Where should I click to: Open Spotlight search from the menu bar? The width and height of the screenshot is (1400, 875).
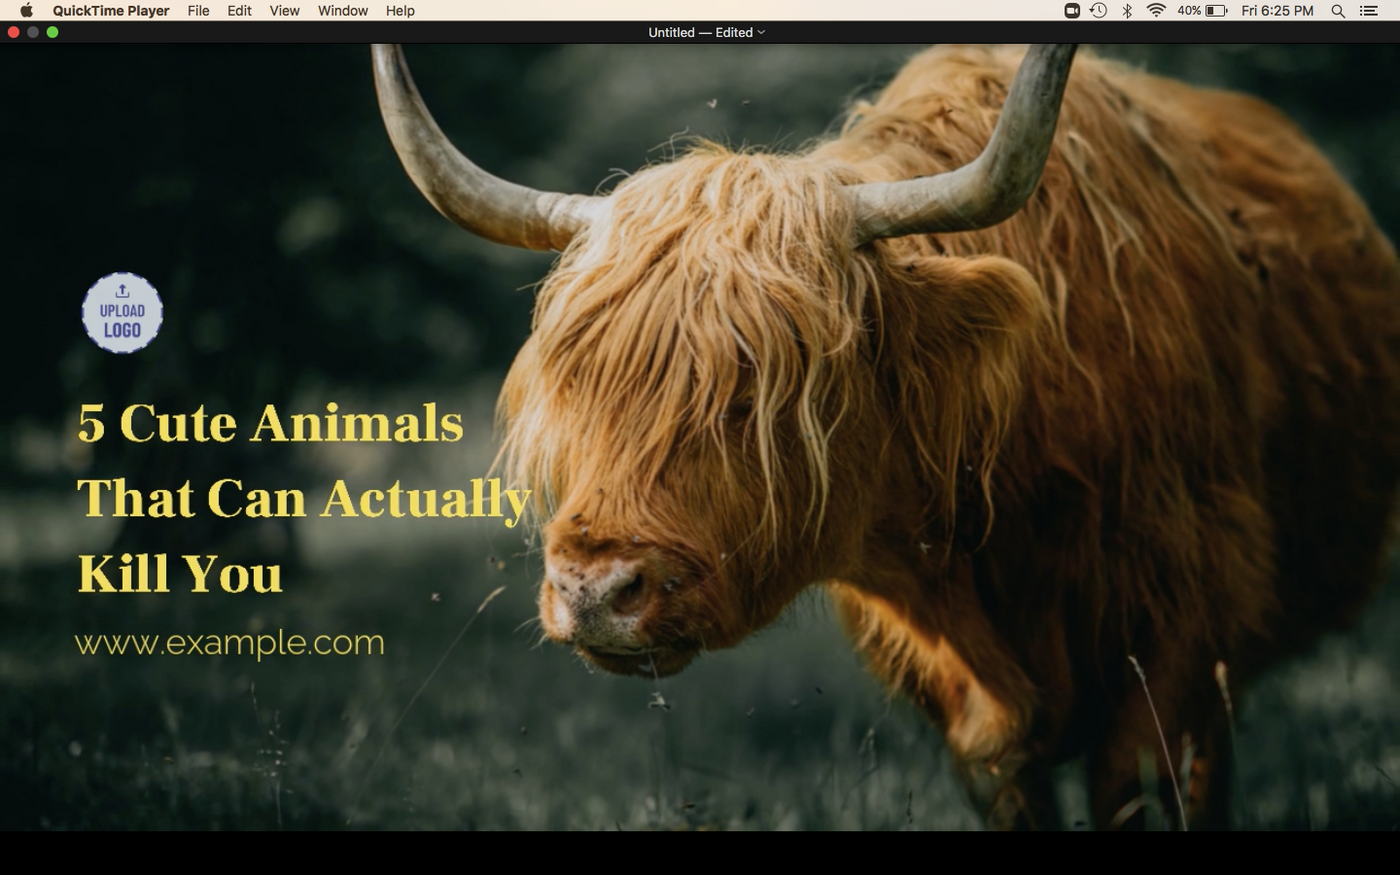coord(1337,10)
